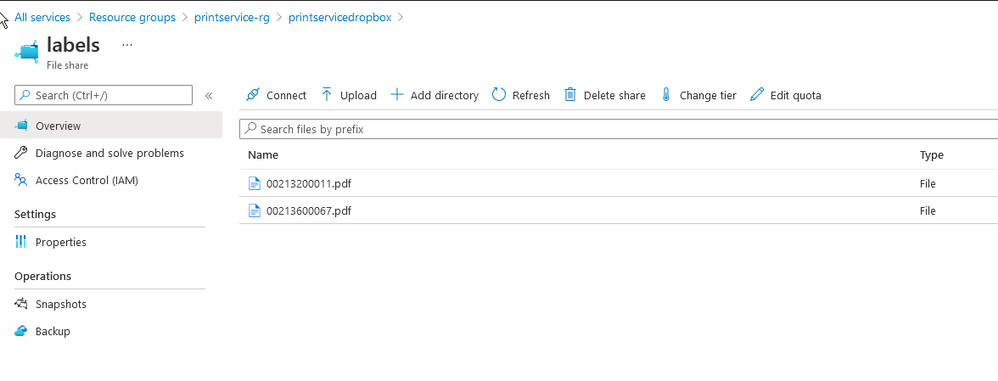Click the Delete share trash icon
Viewport: 998px width, 381px height.
(x=570, y=95)
